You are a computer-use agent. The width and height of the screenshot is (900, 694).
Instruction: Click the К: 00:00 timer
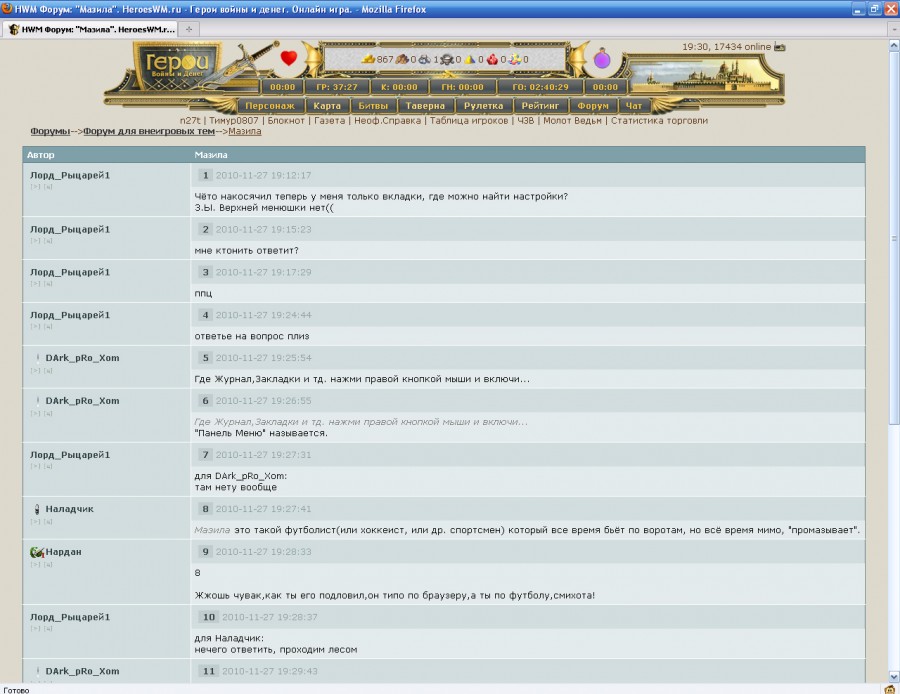tap(399, 87)
